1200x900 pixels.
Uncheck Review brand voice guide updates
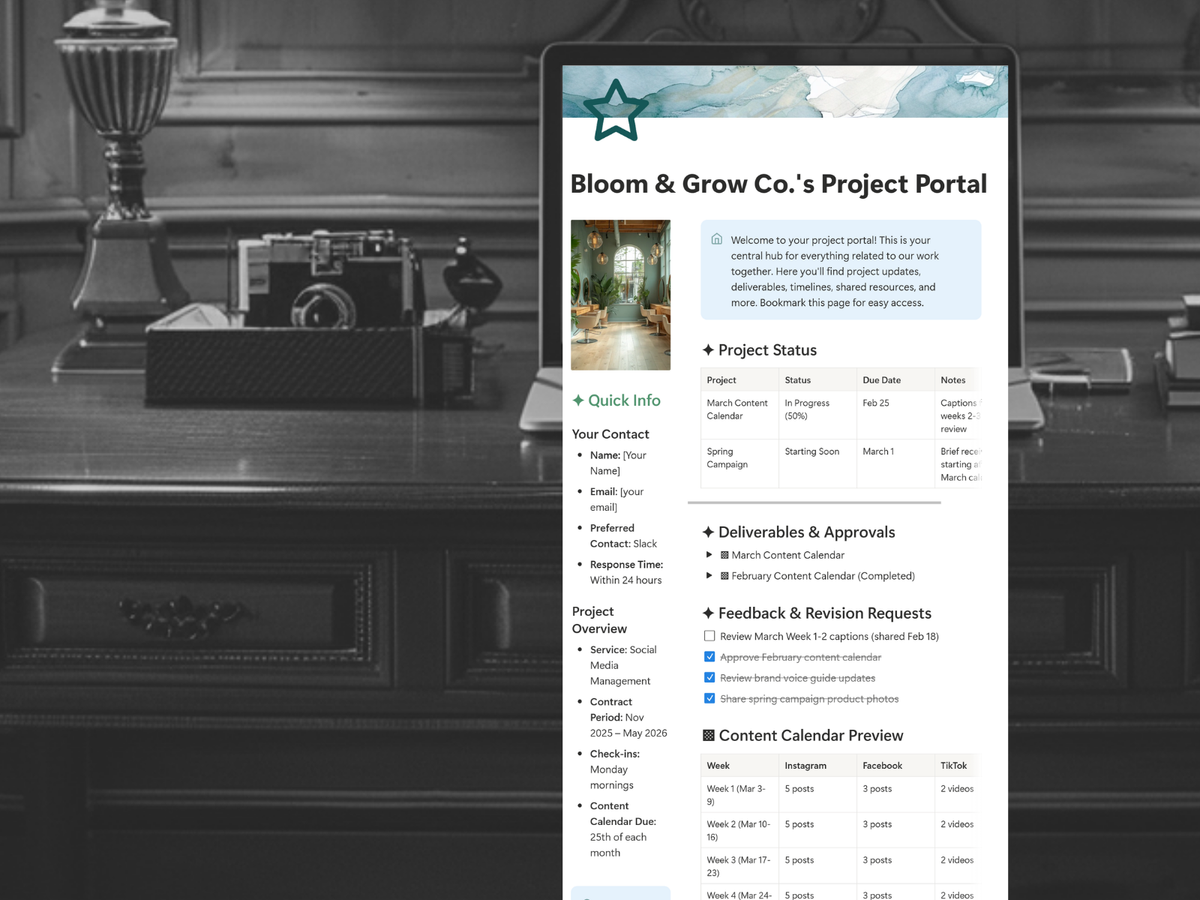(709, 678)
